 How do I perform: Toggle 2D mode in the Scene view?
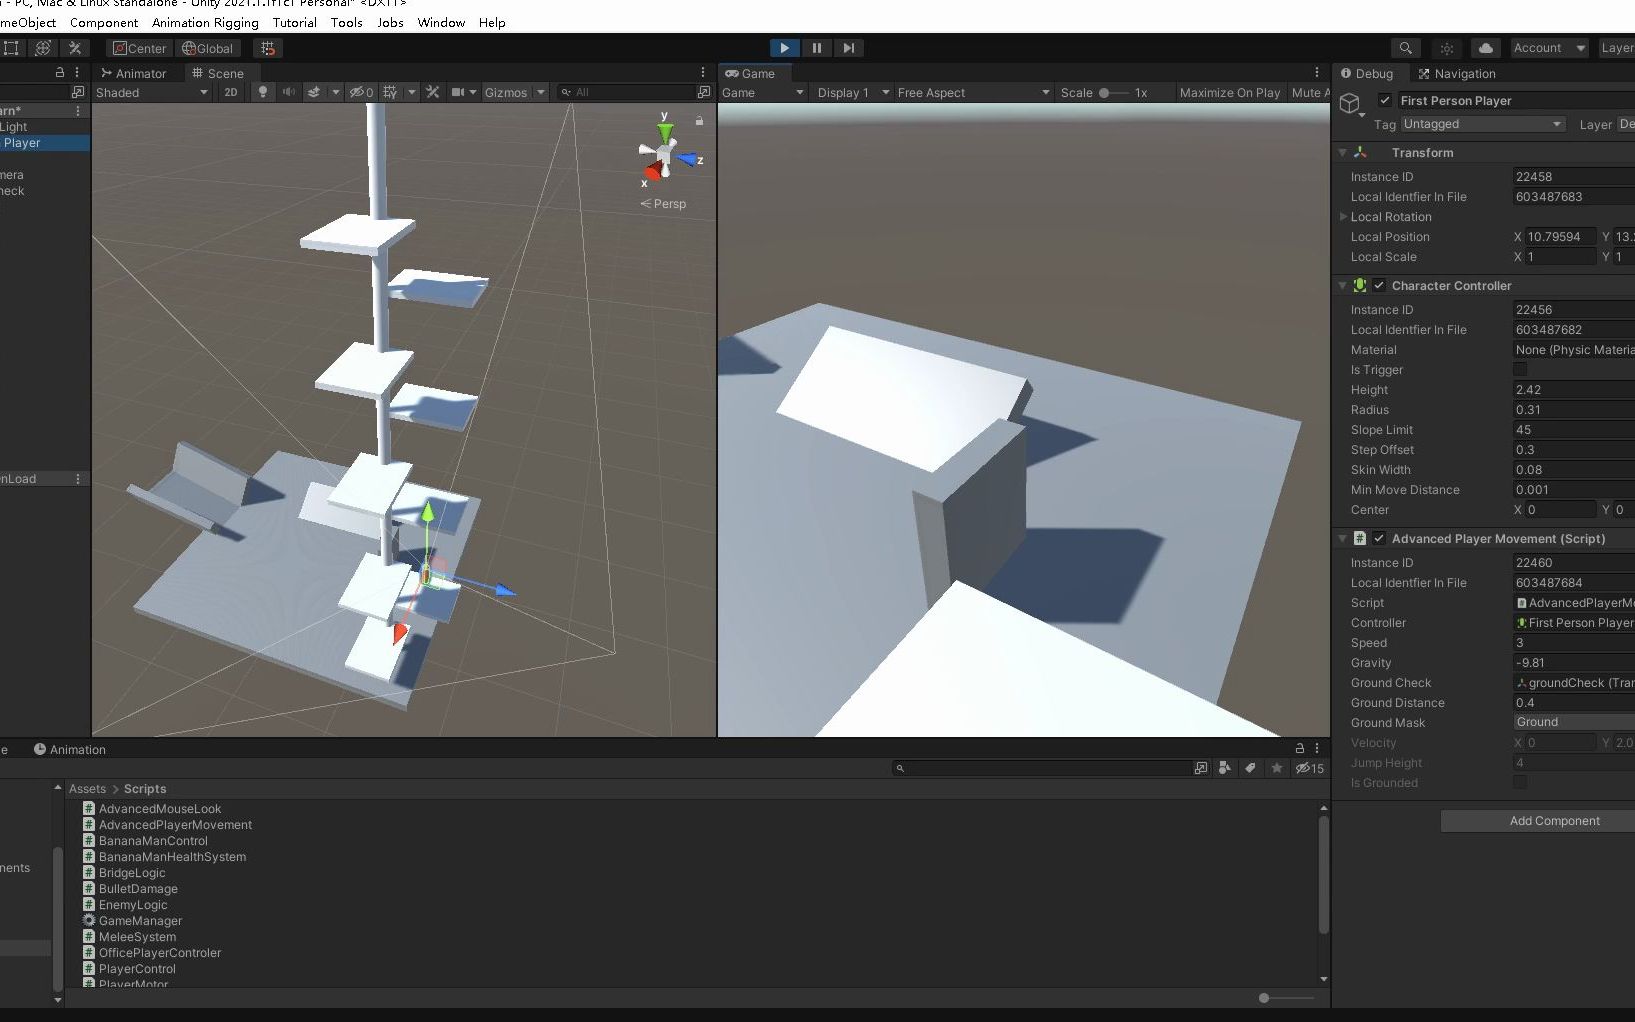(x=230, y=92)
